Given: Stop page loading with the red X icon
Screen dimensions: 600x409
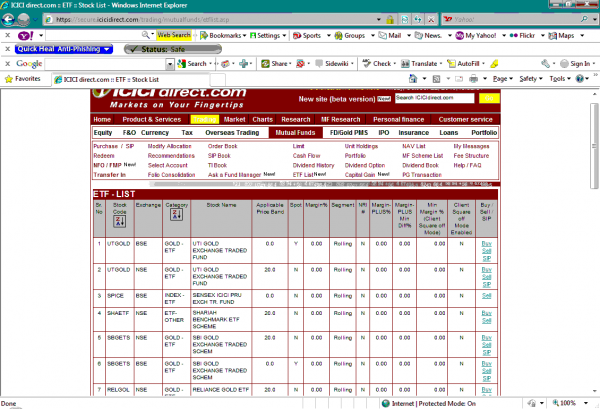Looking at the screenshot, I should coord(431,20).
